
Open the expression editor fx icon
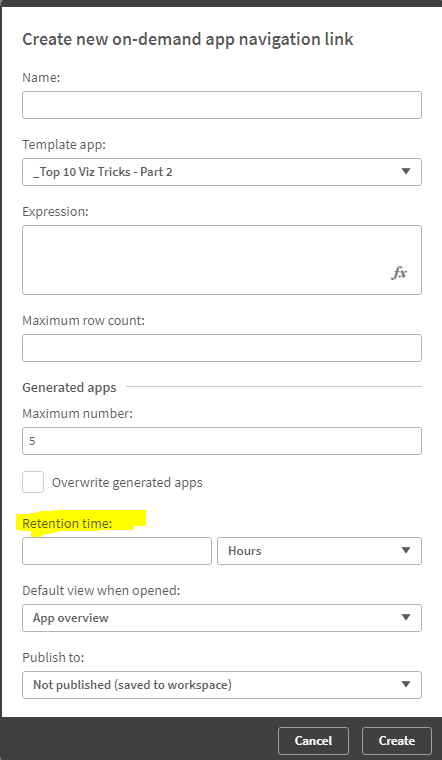coord(399,273)
